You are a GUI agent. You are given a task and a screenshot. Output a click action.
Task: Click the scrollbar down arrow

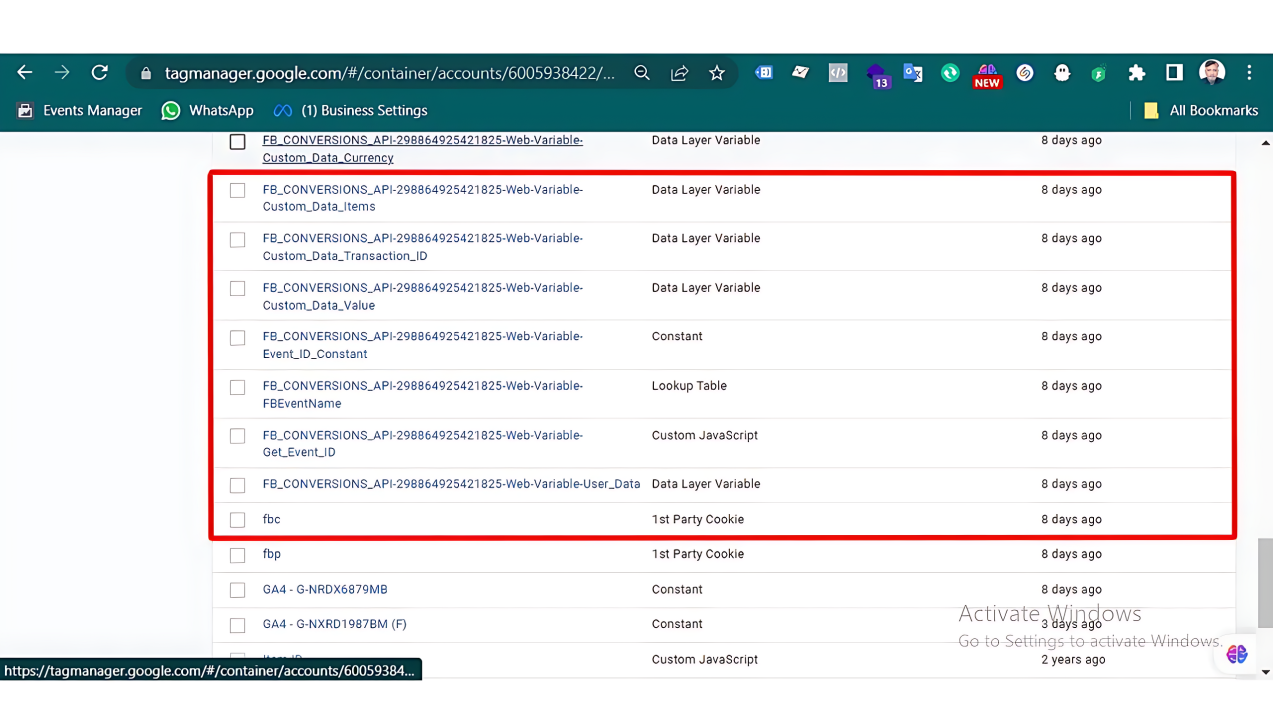(x=1265, y=672)
